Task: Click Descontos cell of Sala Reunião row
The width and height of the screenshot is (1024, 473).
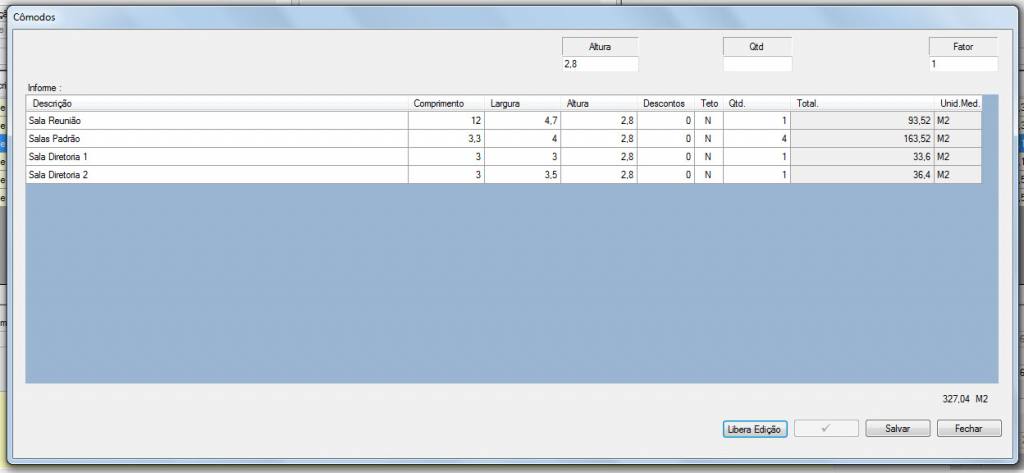Action: coord(665,121)
